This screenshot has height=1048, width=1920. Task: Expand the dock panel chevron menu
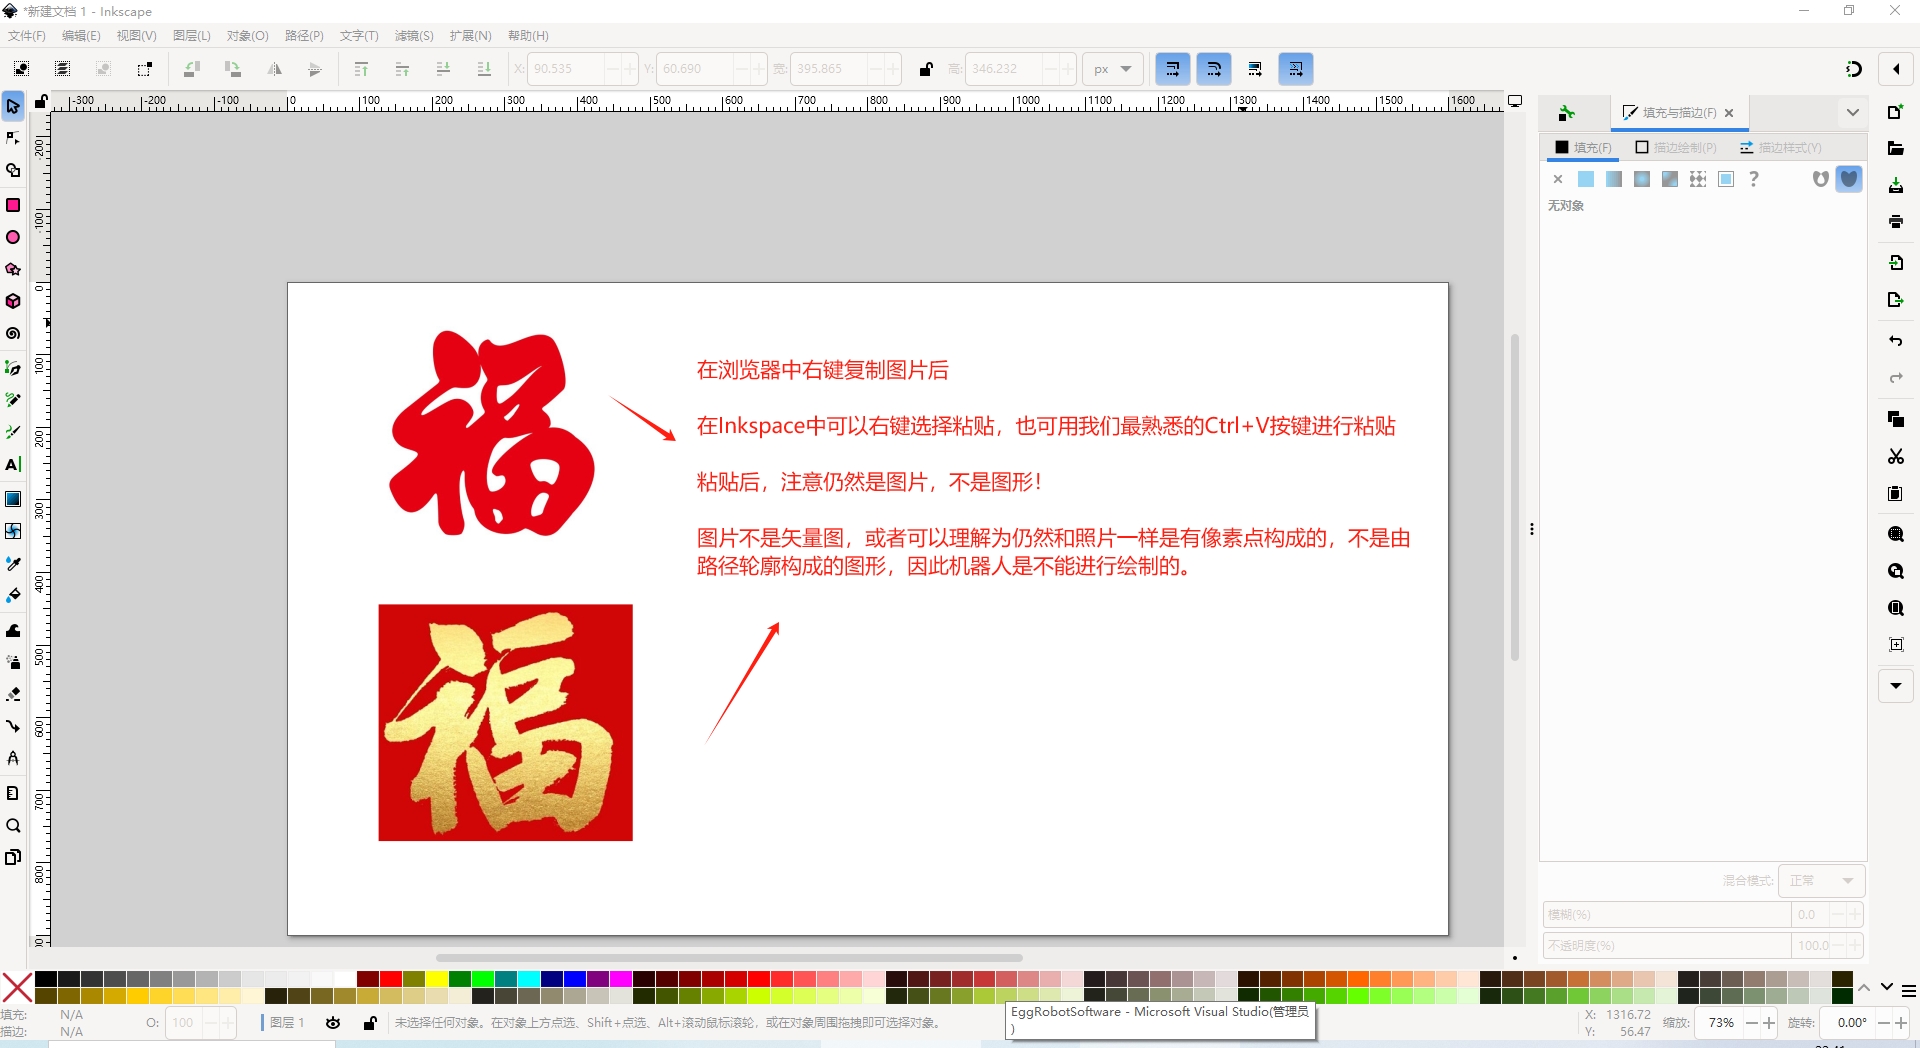point(1852,113)
